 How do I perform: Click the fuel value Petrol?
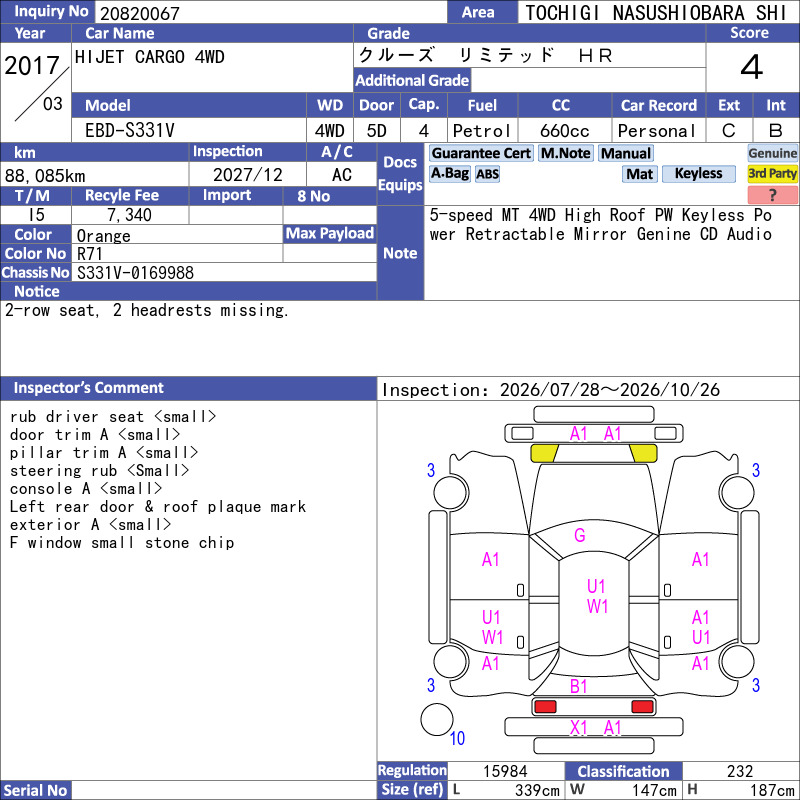482,131
